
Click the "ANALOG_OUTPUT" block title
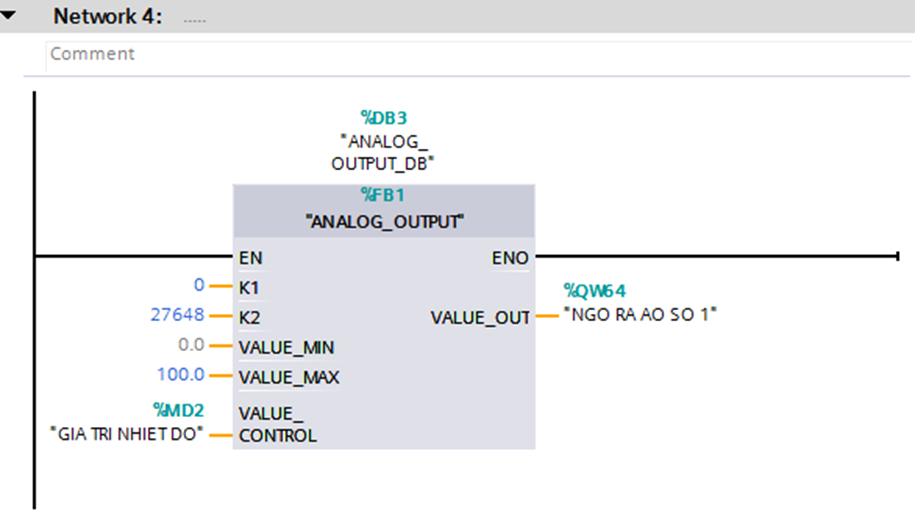click(385, 222)
